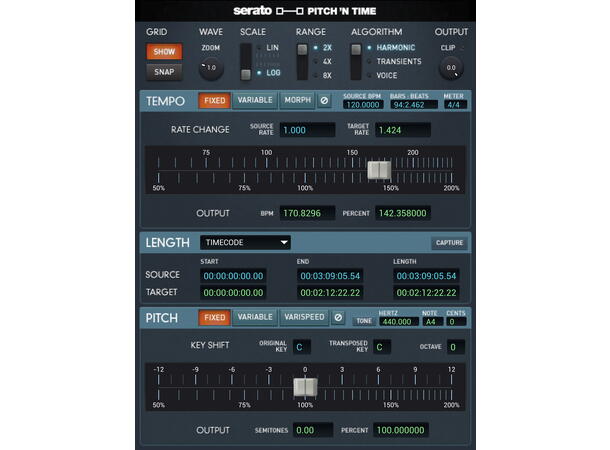
Task: Click the SOURCE RATE field 1.000
Action: coord(307,130)
